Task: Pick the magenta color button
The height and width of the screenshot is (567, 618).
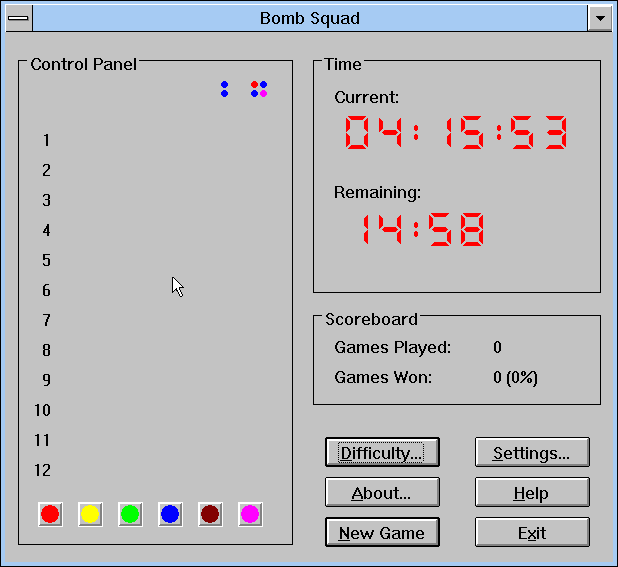Action: click(x=250, y=514)
